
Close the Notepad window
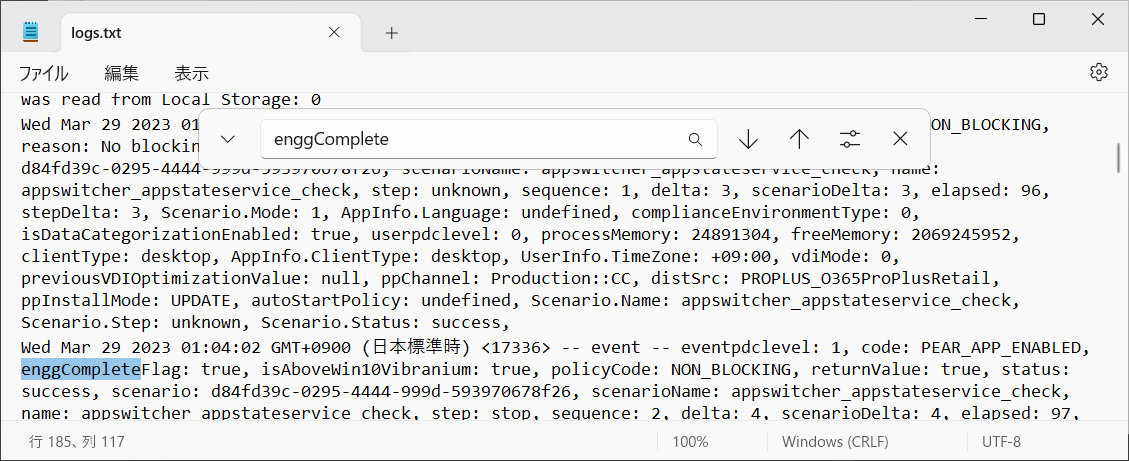tap(1097, 20)
